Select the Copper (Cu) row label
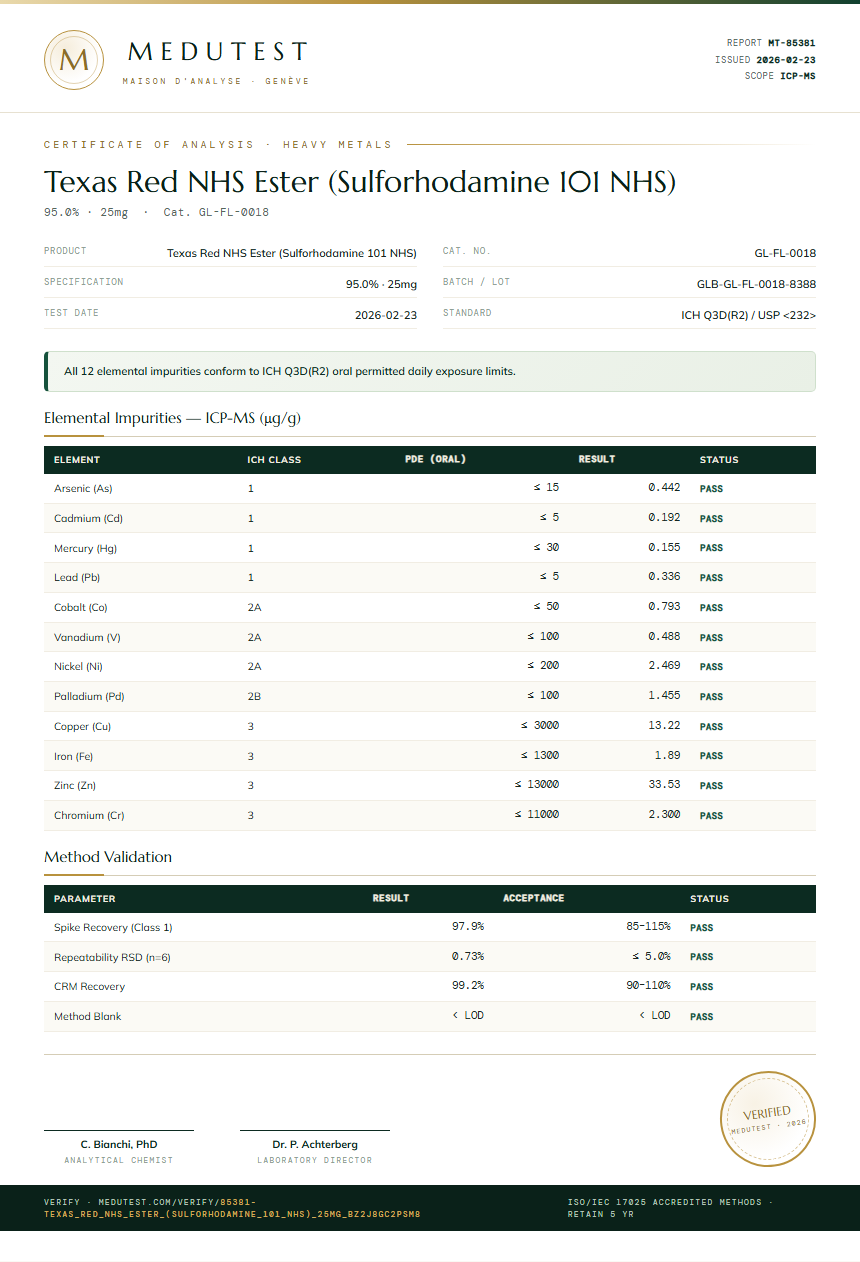 coord(82,727)
